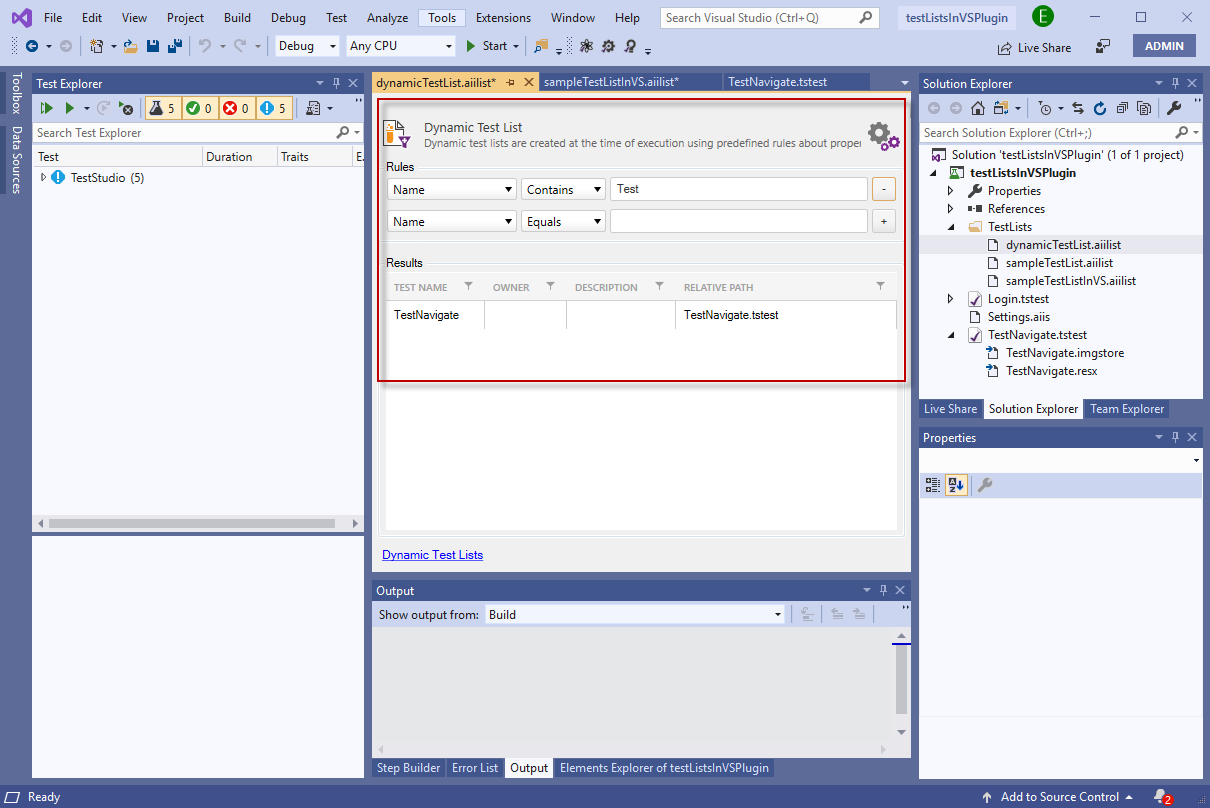
Task: Click the Navigate Backward toolbar arrow
Action: pos(31,46)
